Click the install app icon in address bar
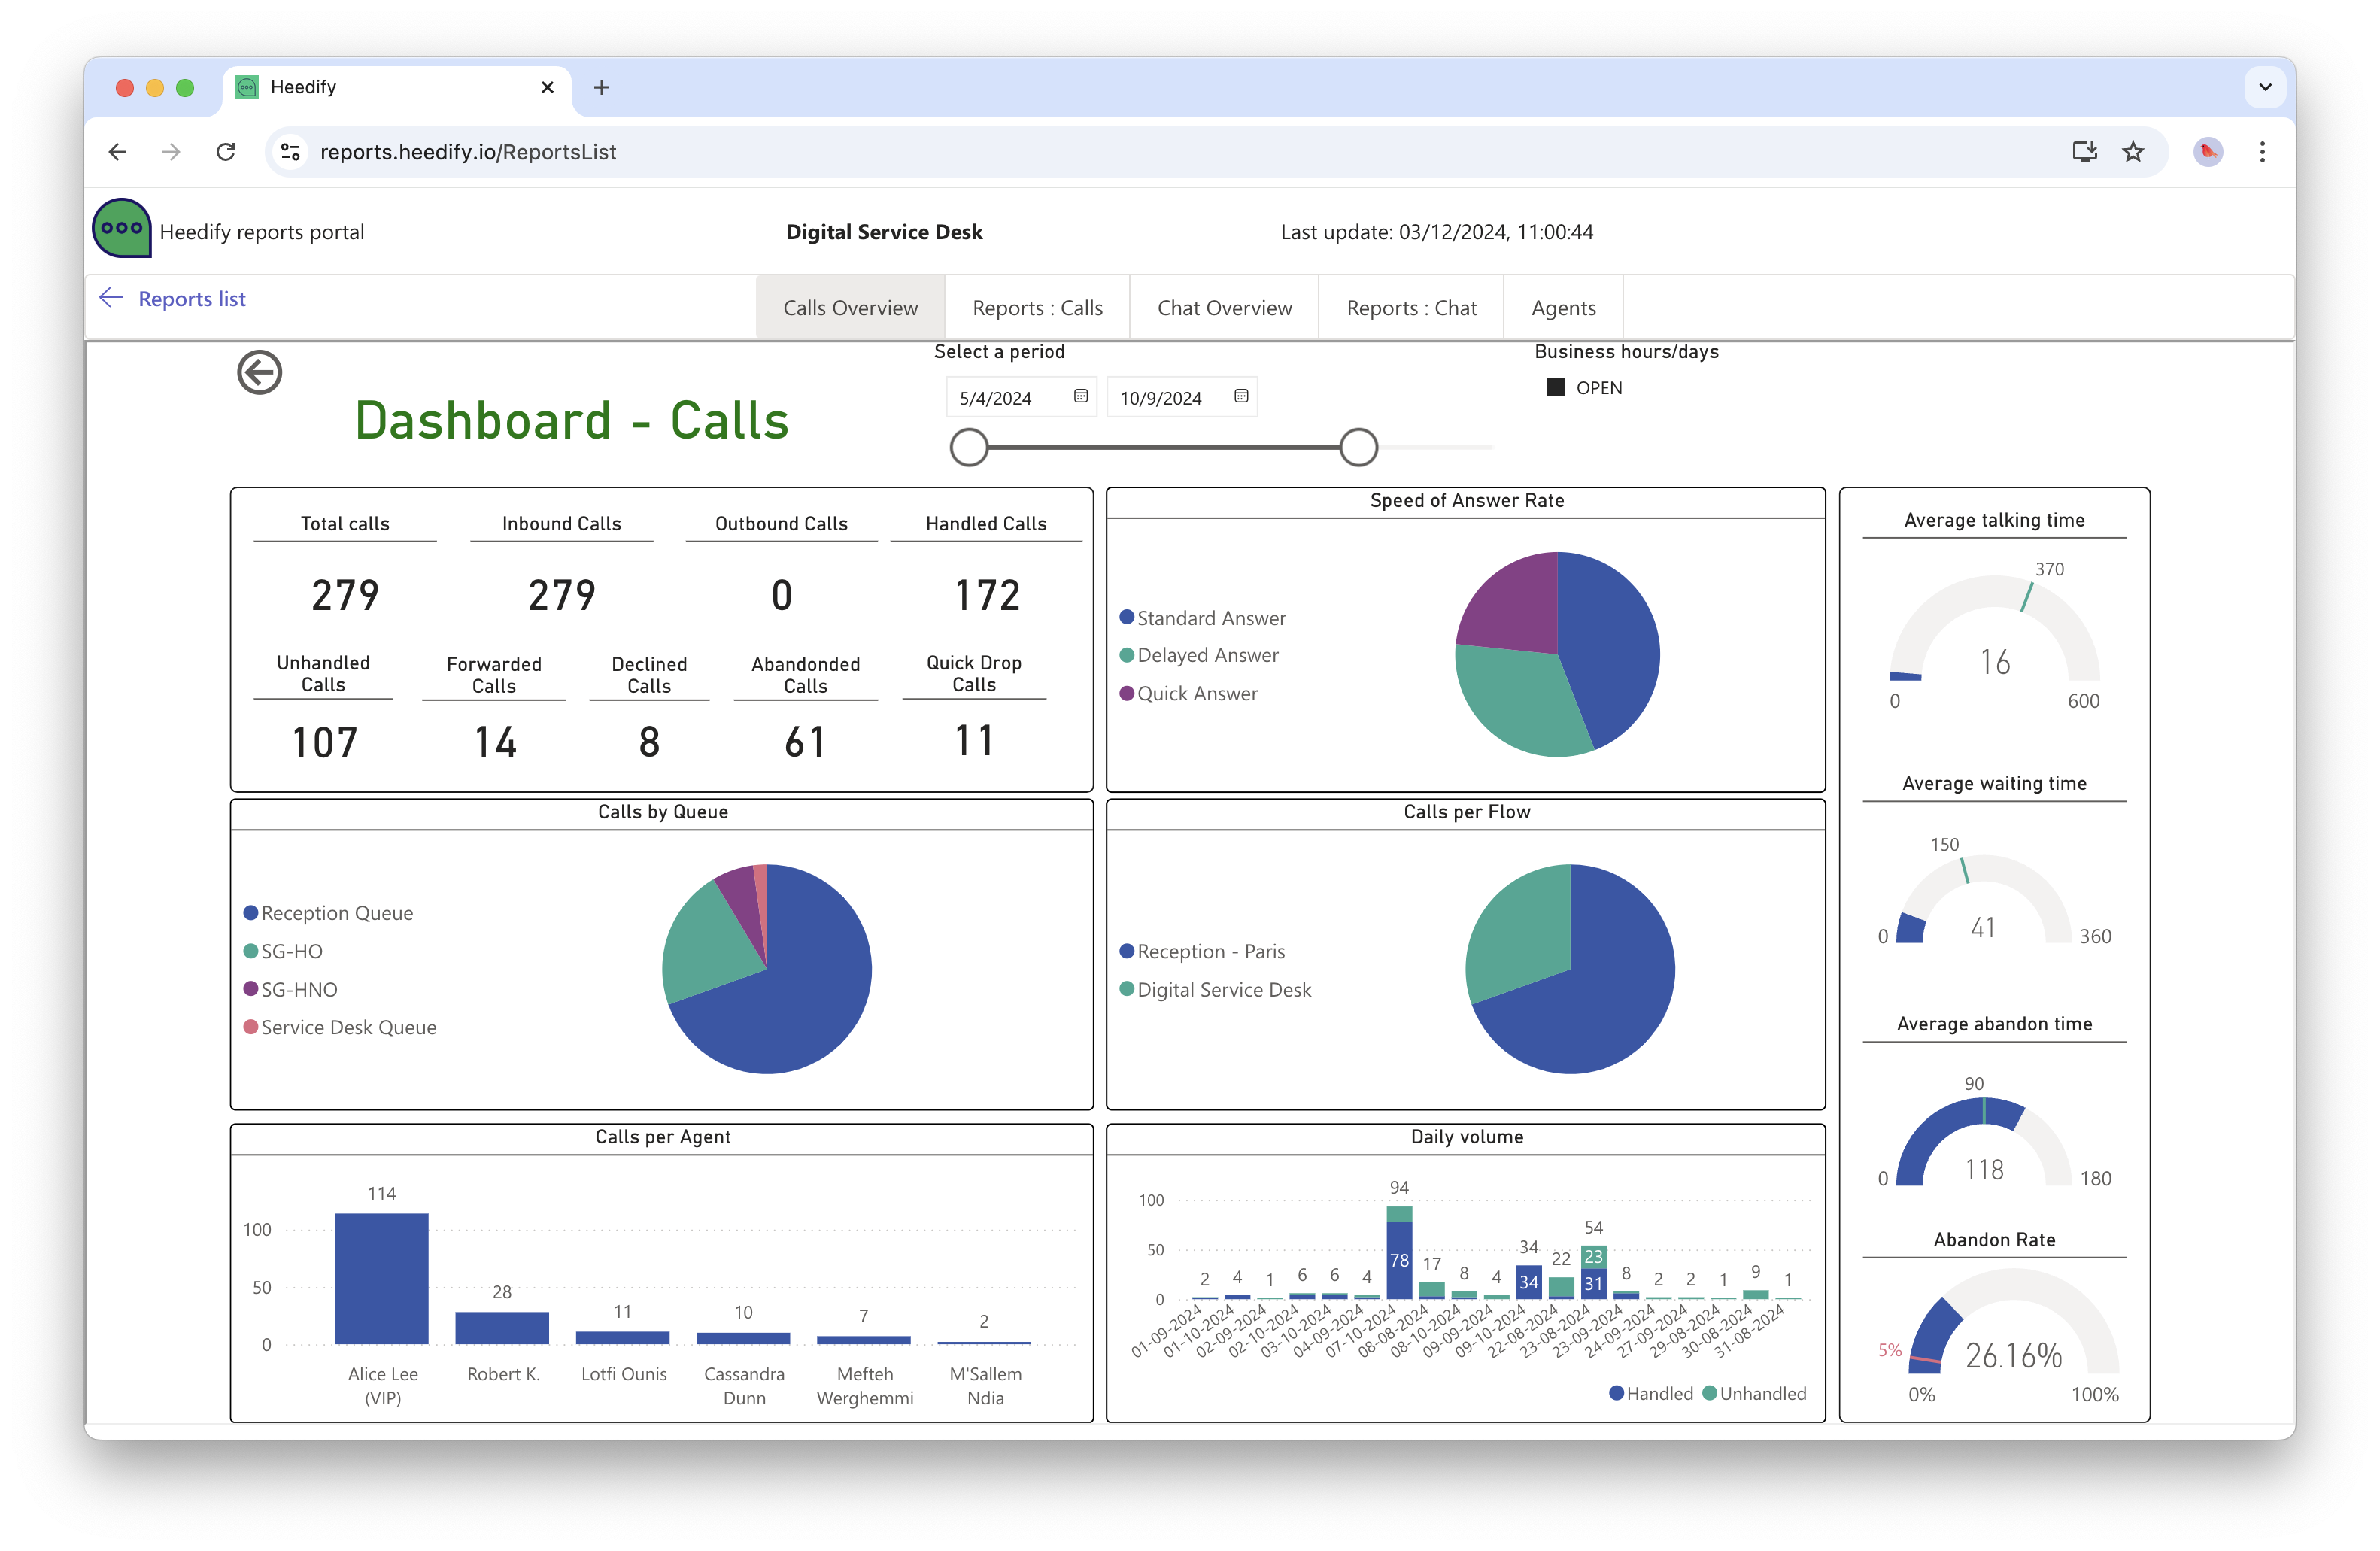 2084,152
